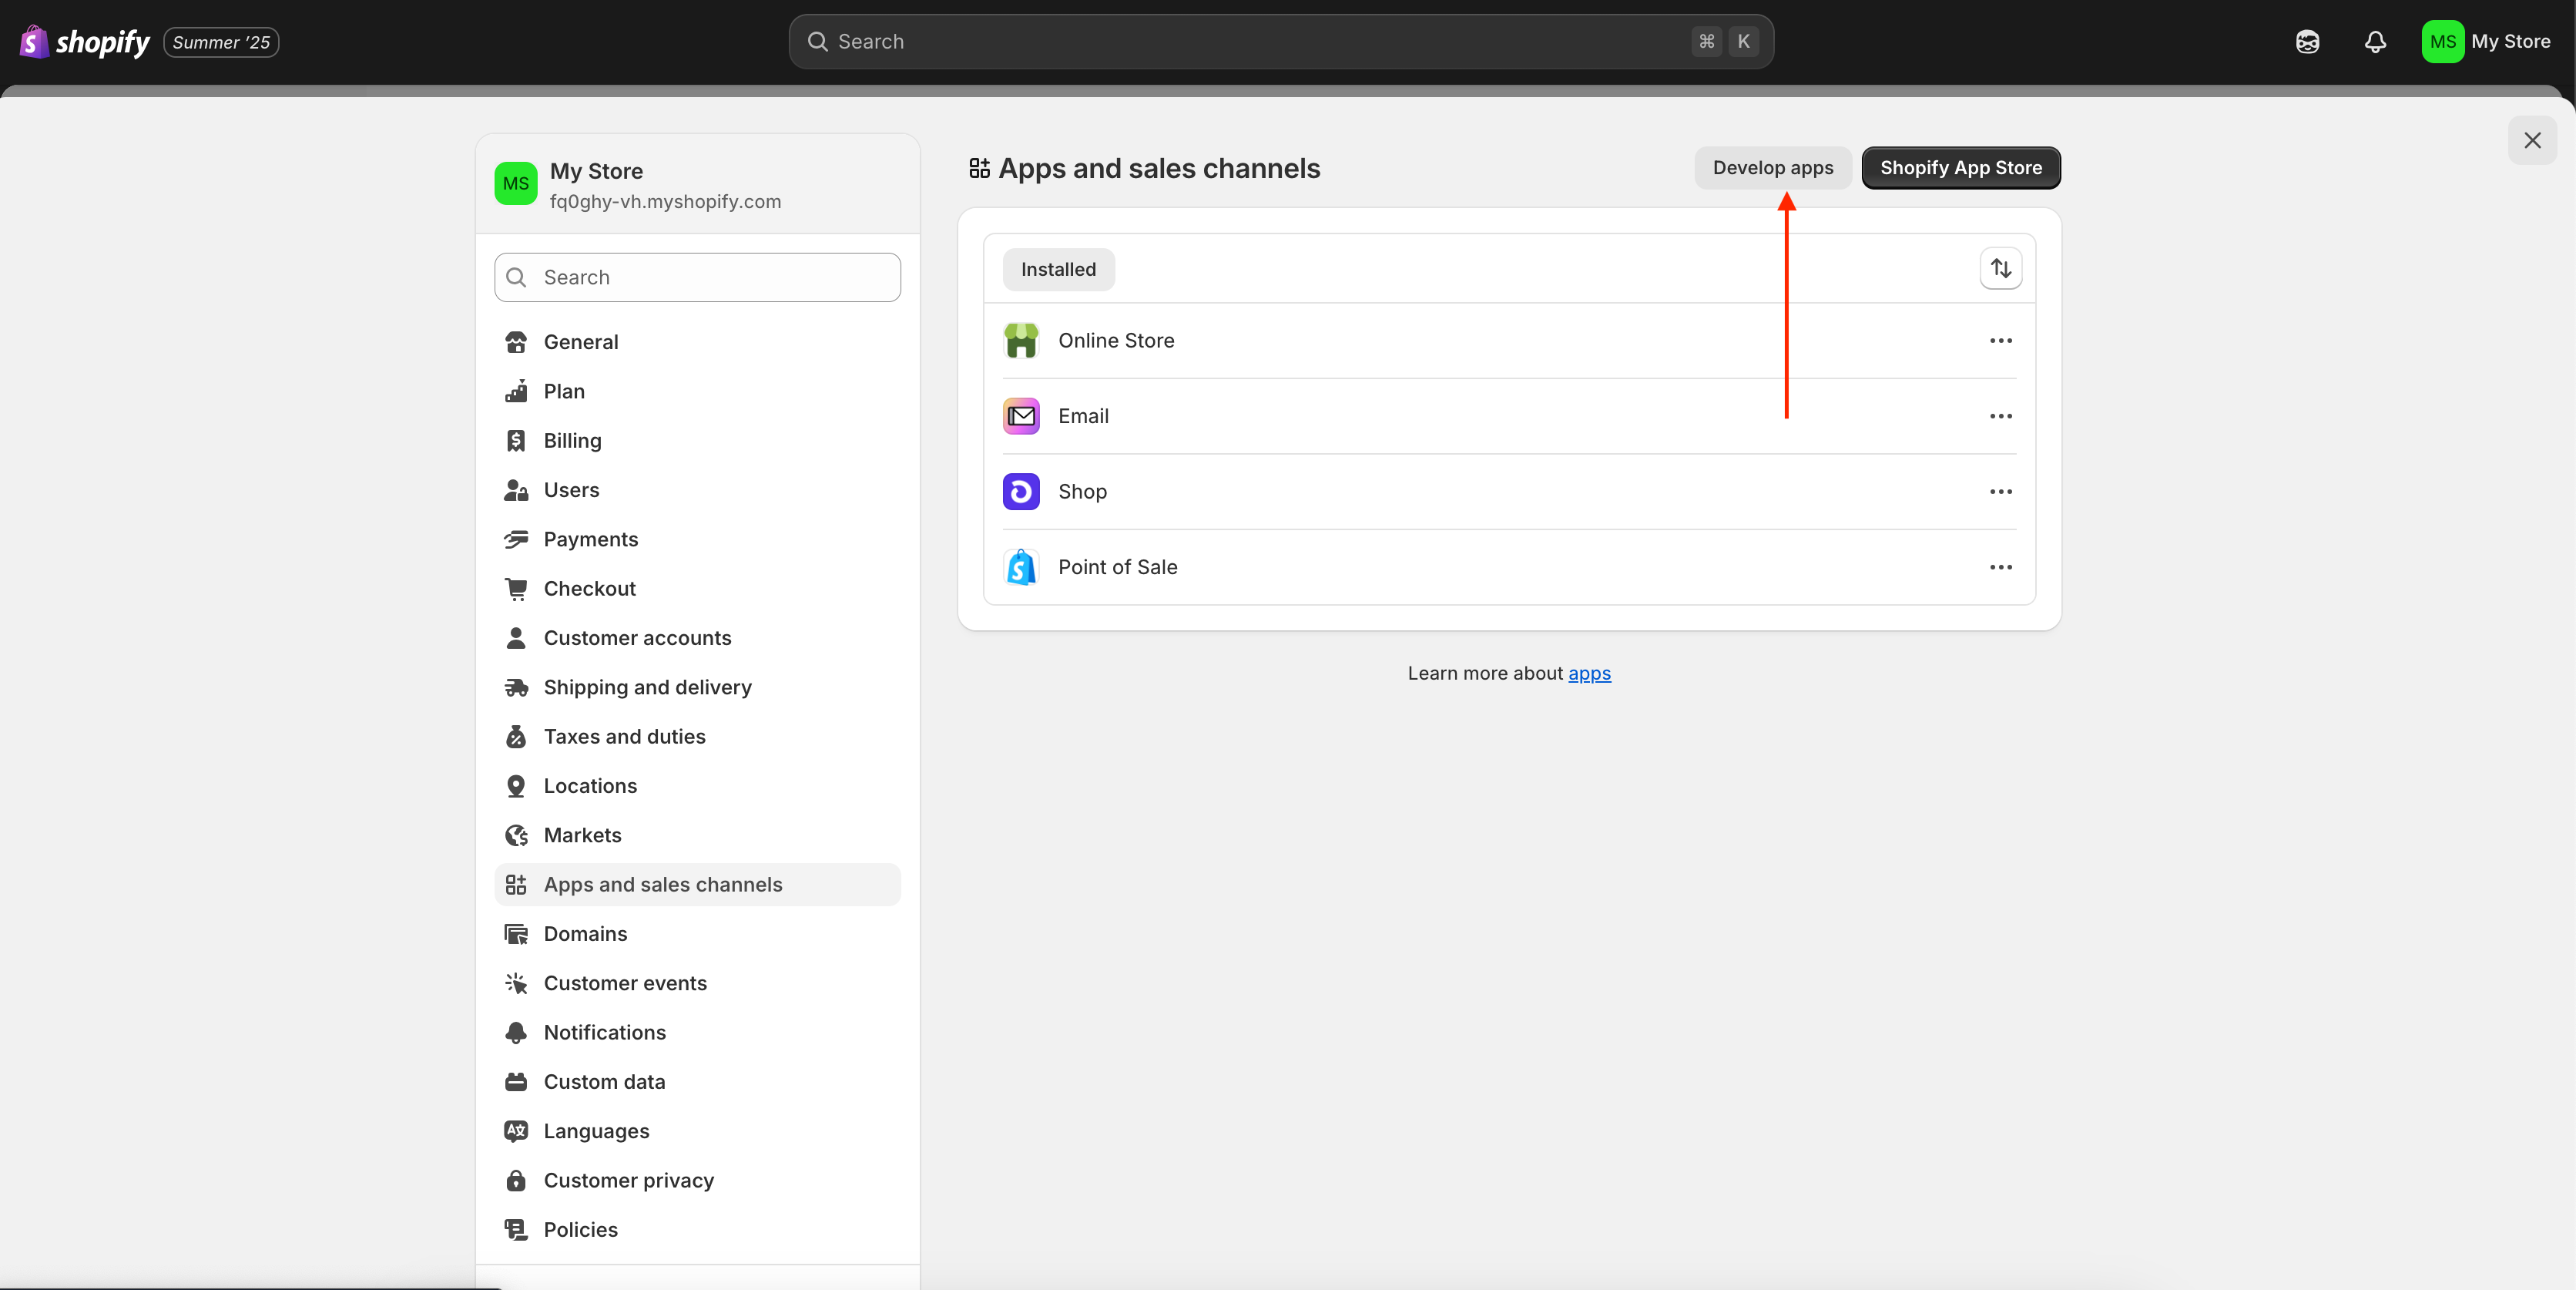
Task: Toggle the sort order arrows button
Action: [x=2000, y=269]
